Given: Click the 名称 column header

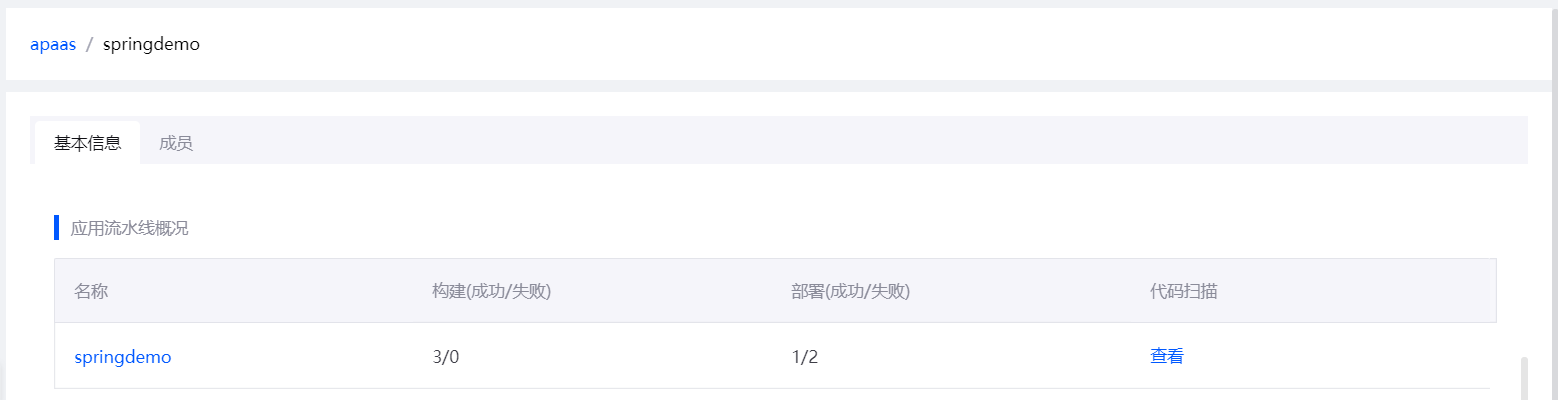Looking at the screenshot, I should point(91,291).
